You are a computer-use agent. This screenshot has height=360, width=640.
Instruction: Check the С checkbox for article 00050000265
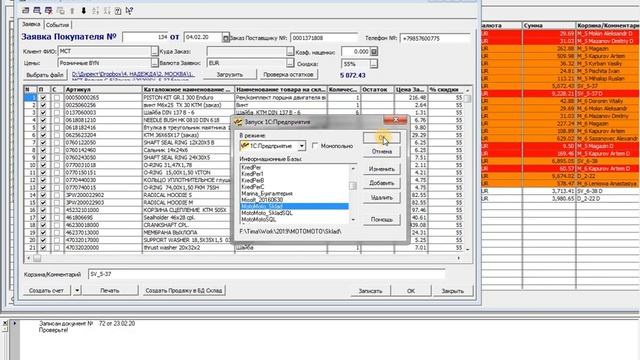click(x=57, y=98)
